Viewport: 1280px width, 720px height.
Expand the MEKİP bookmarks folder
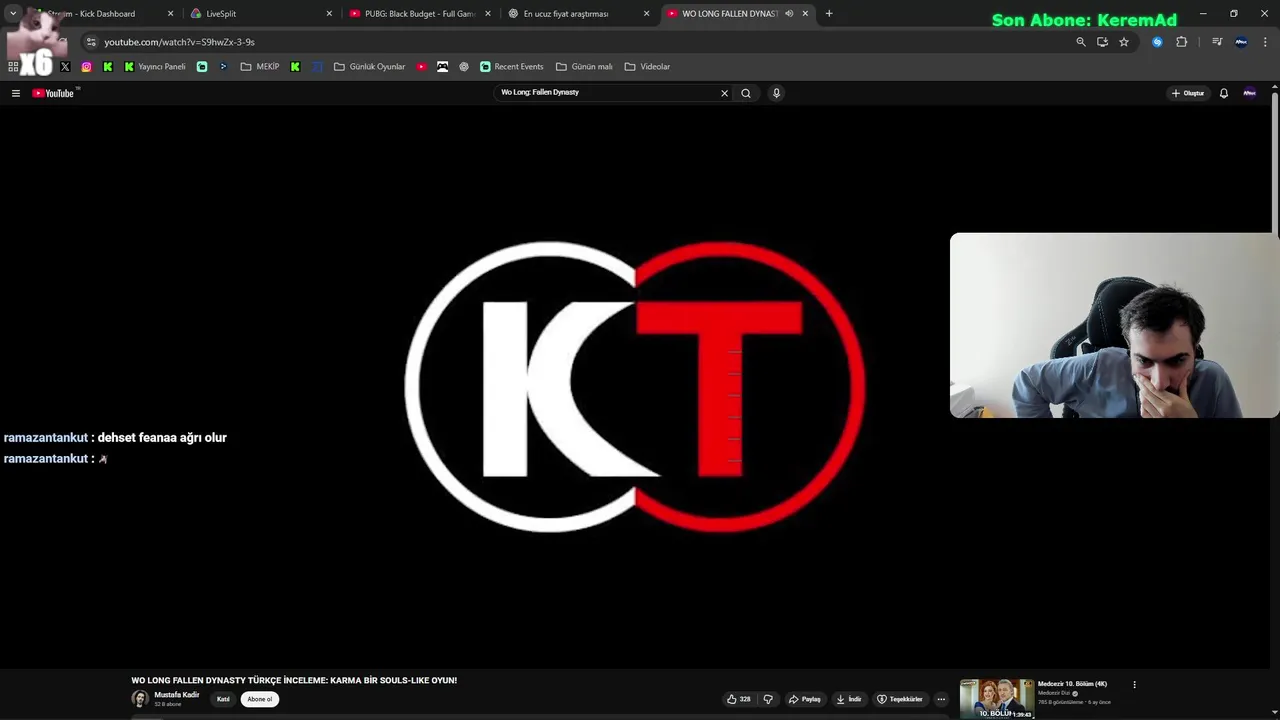pos(260,67)
